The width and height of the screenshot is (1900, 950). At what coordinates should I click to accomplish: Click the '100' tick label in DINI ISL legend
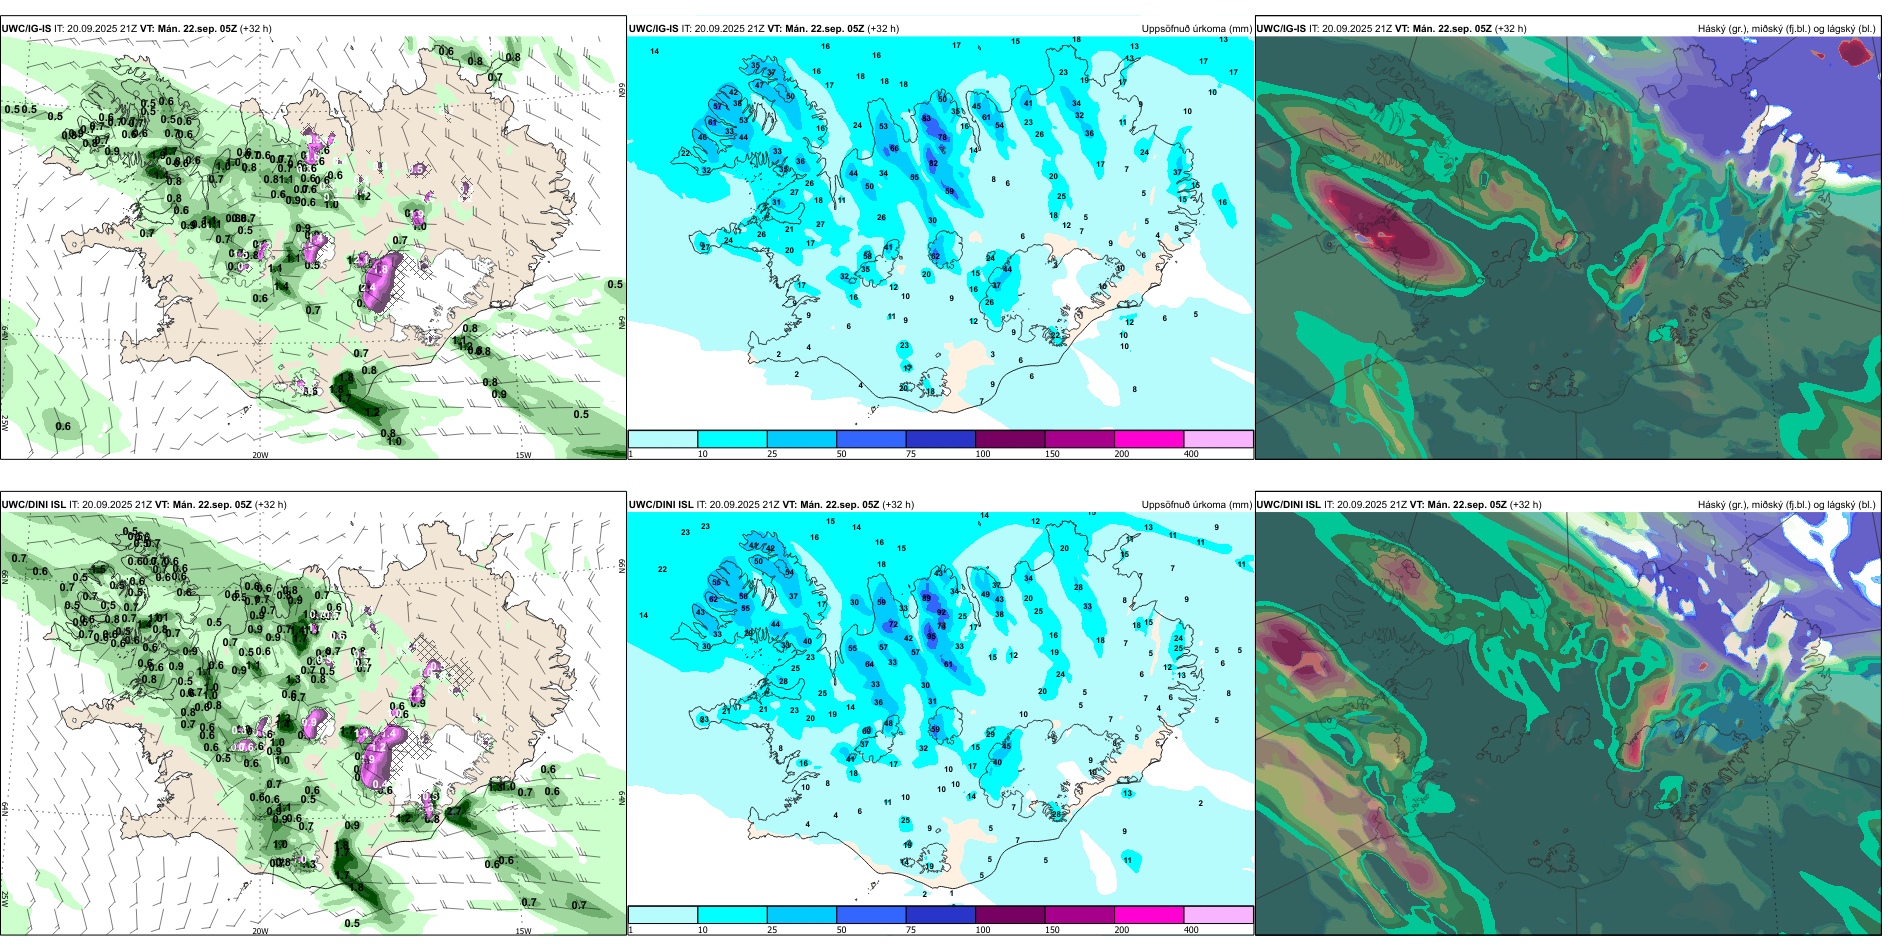coord(983,930)
